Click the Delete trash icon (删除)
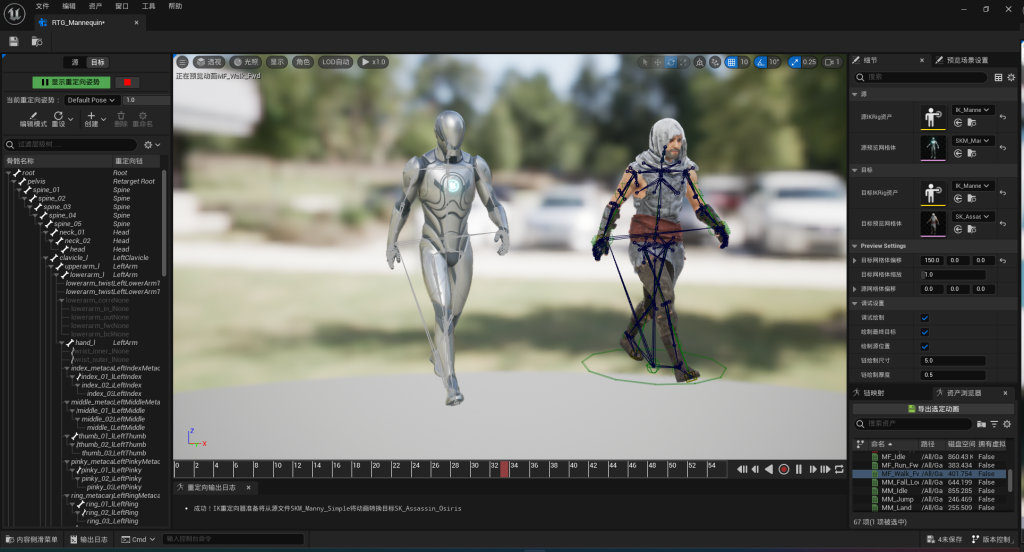The height and width of the screenshot is (552, 1024). pos(121,119)
